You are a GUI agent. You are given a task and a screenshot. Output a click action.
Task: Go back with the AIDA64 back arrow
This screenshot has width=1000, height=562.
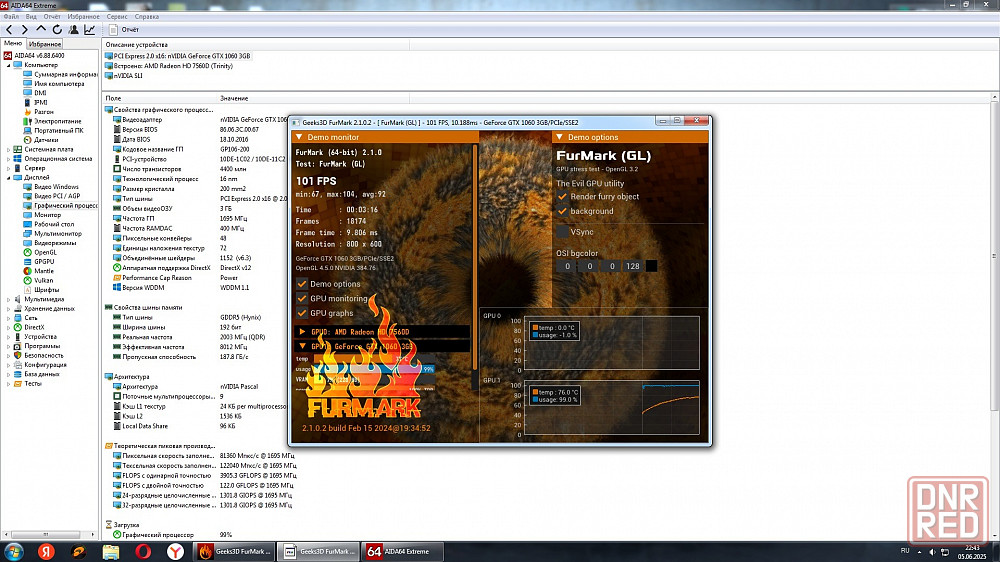coord(9,29)
